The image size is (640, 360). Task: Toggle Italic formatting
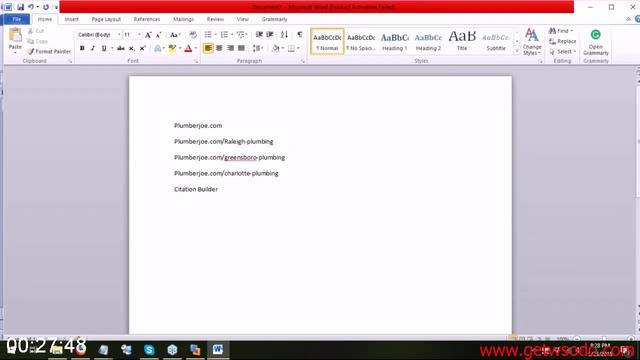(93, 49)
